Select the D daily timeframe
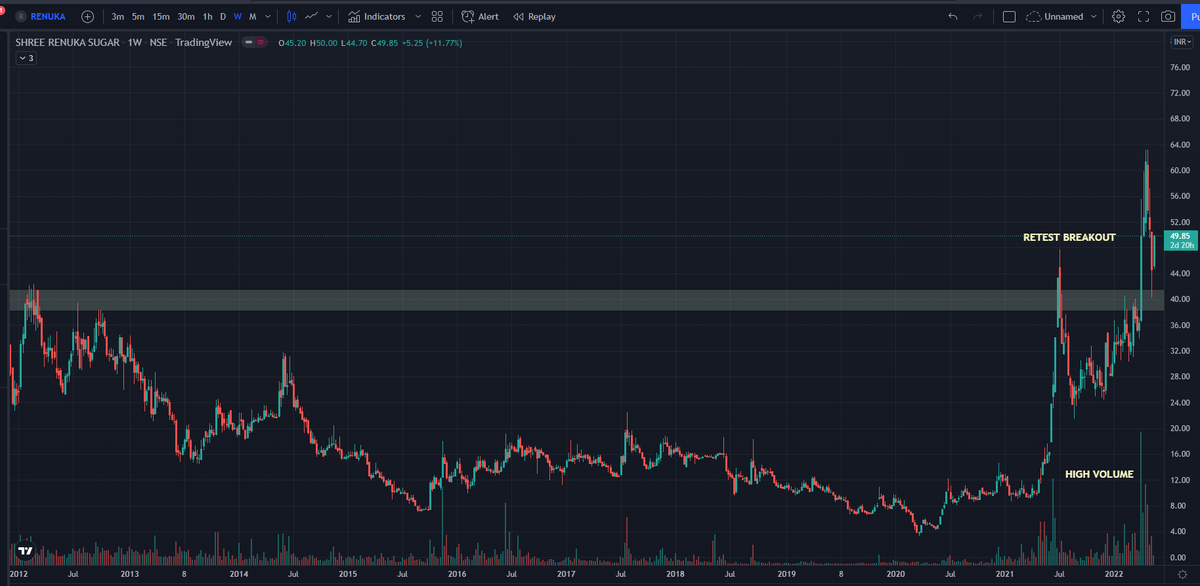This screenshot has width=1200, height=586. [223, 17]
